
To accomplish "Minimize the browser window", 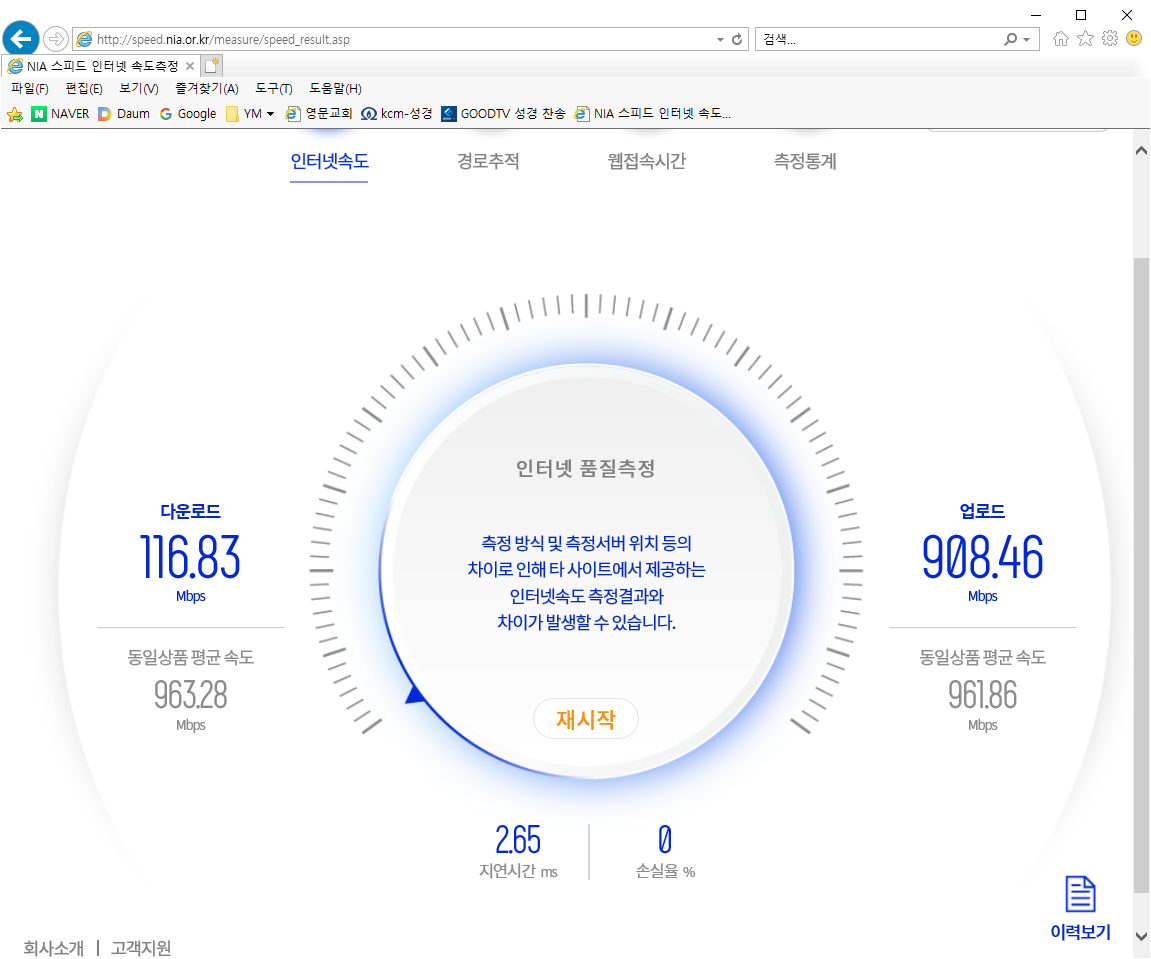I will click(x=1036, y=15).
